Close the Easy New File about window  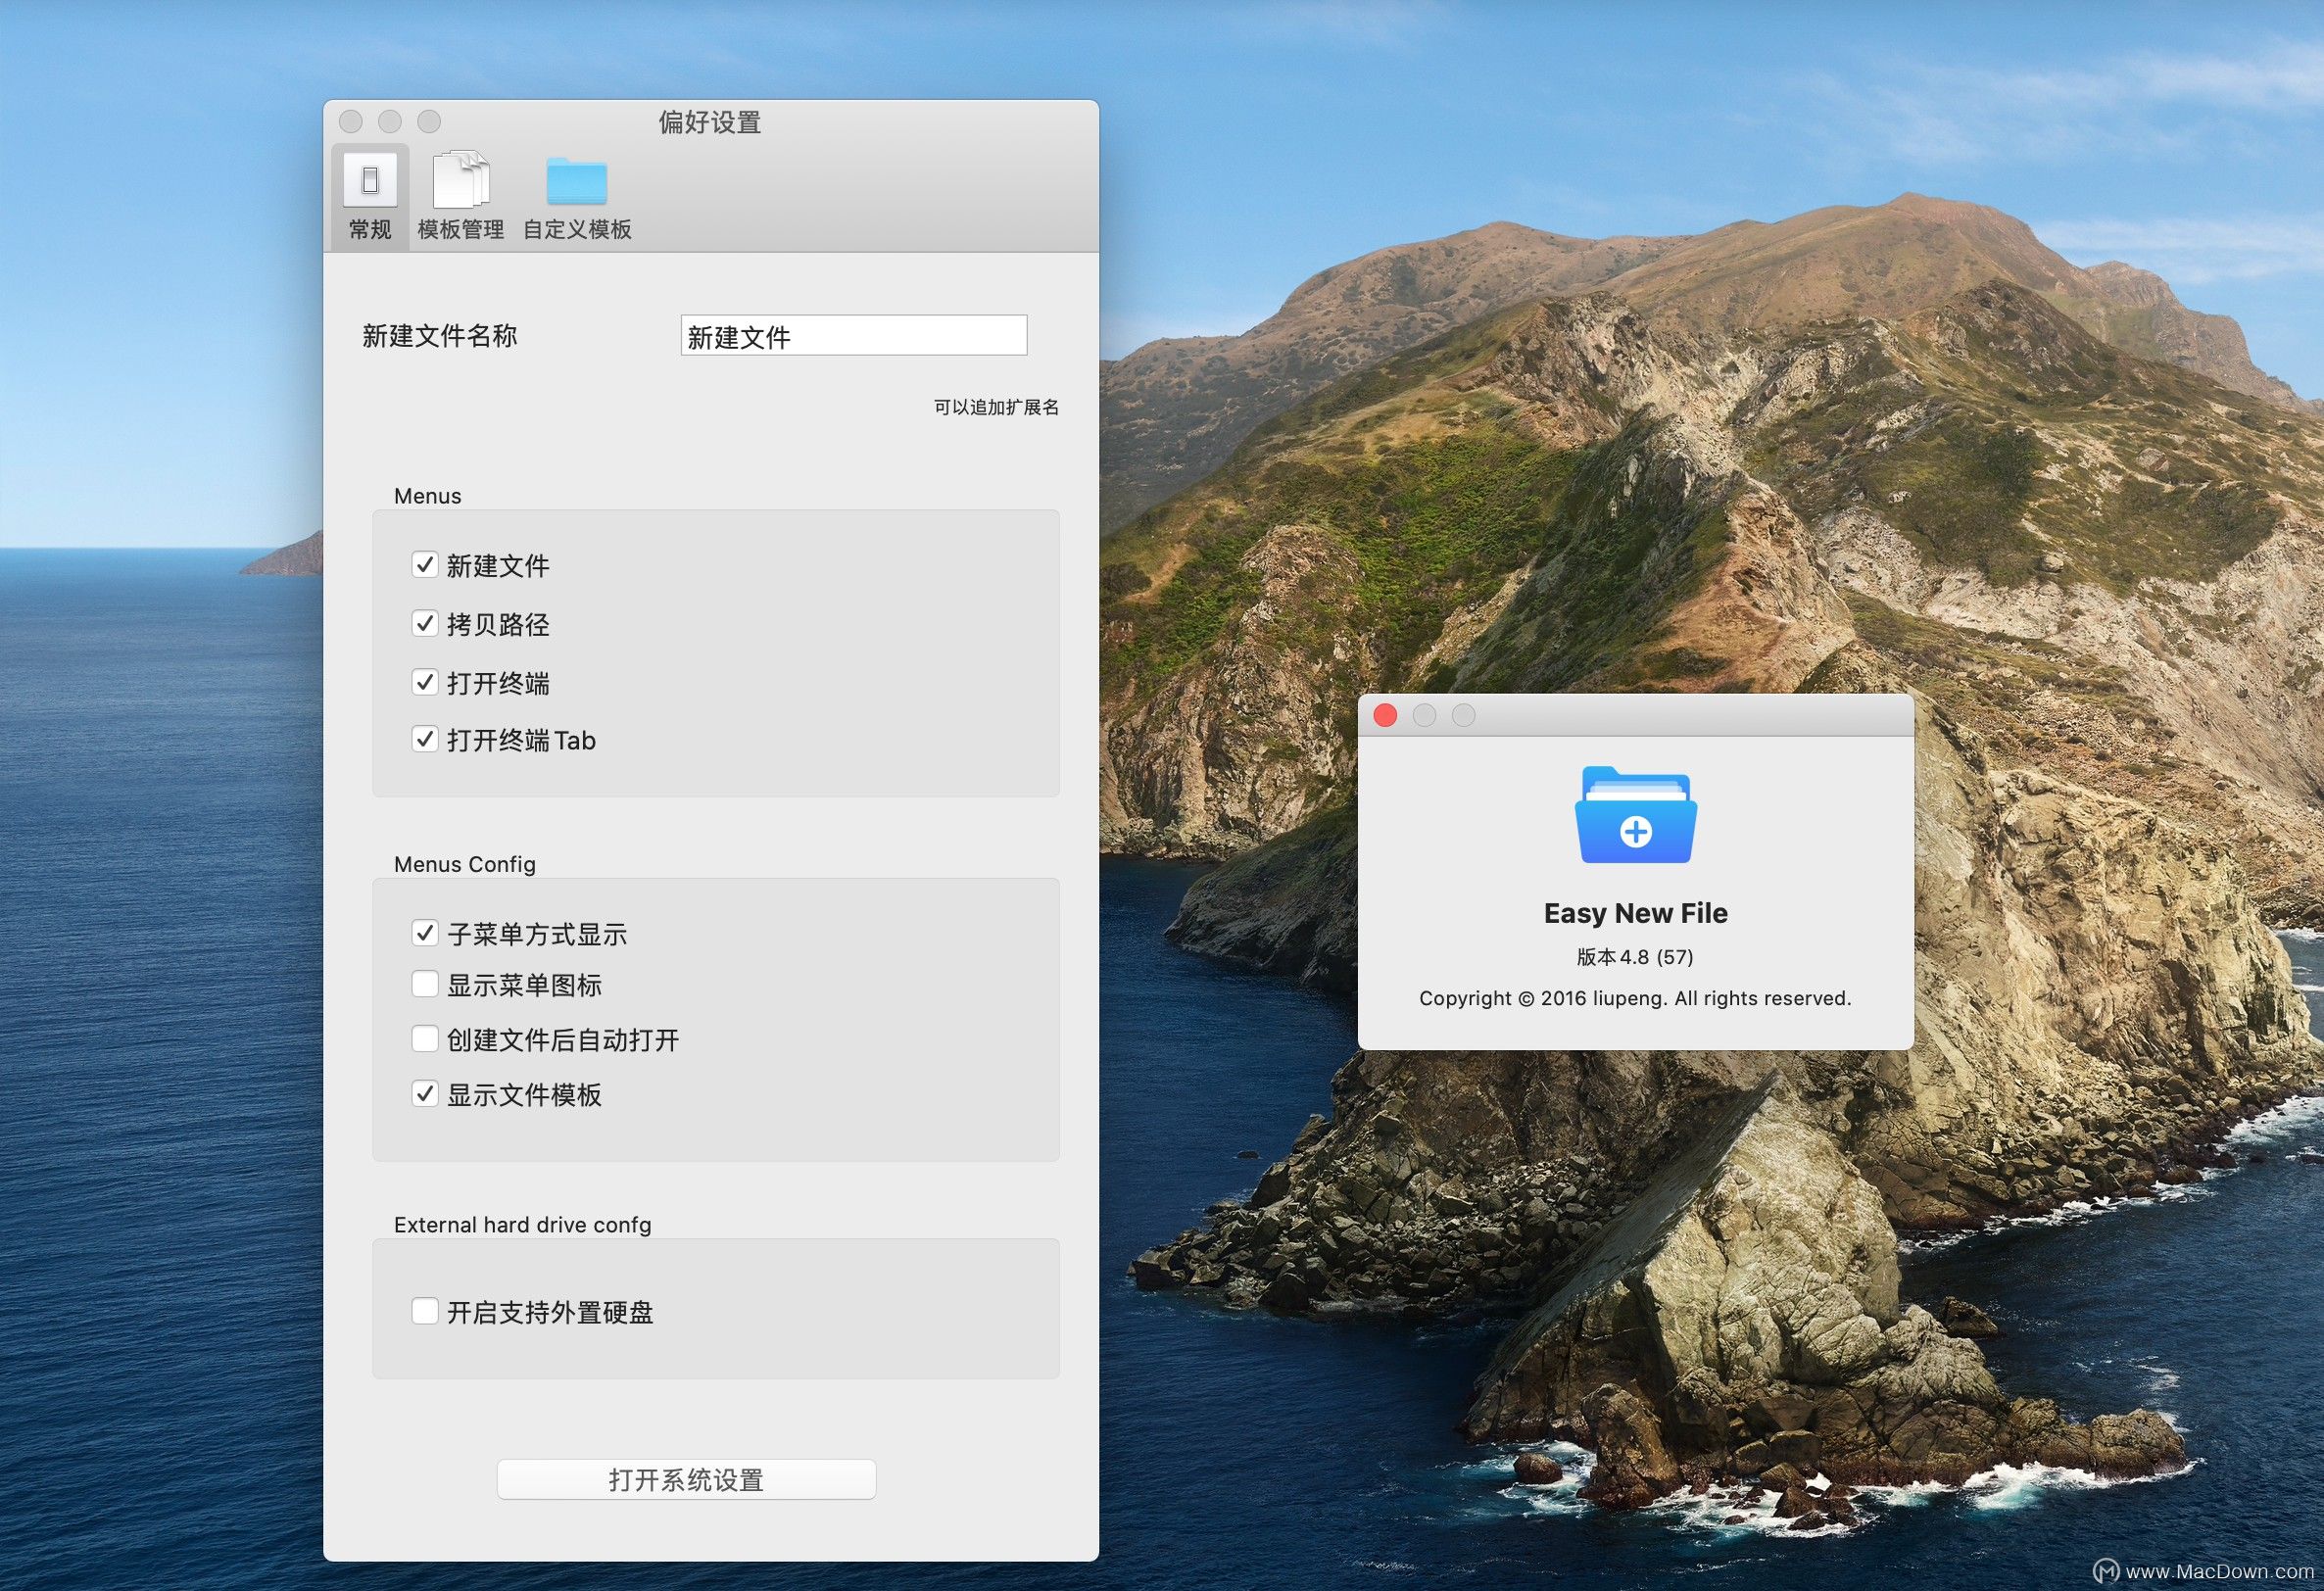click(x=1385, y=715)
